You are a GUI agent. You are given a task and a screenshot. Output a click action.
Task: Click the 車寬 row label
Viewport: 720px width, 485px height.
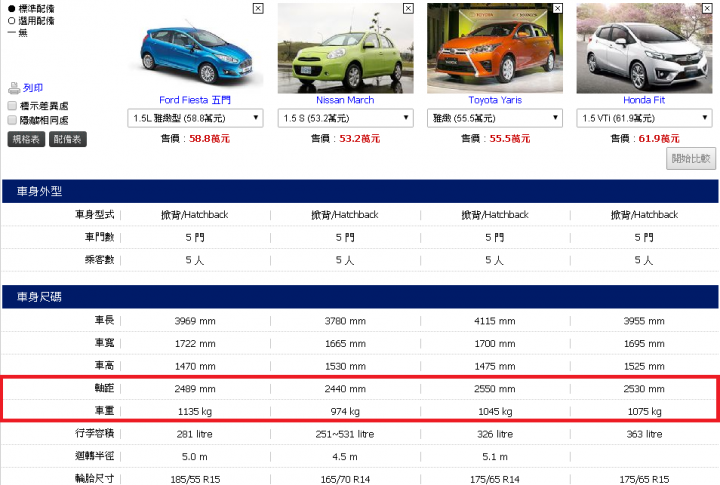pyautogui.click(x=105, y=343)
